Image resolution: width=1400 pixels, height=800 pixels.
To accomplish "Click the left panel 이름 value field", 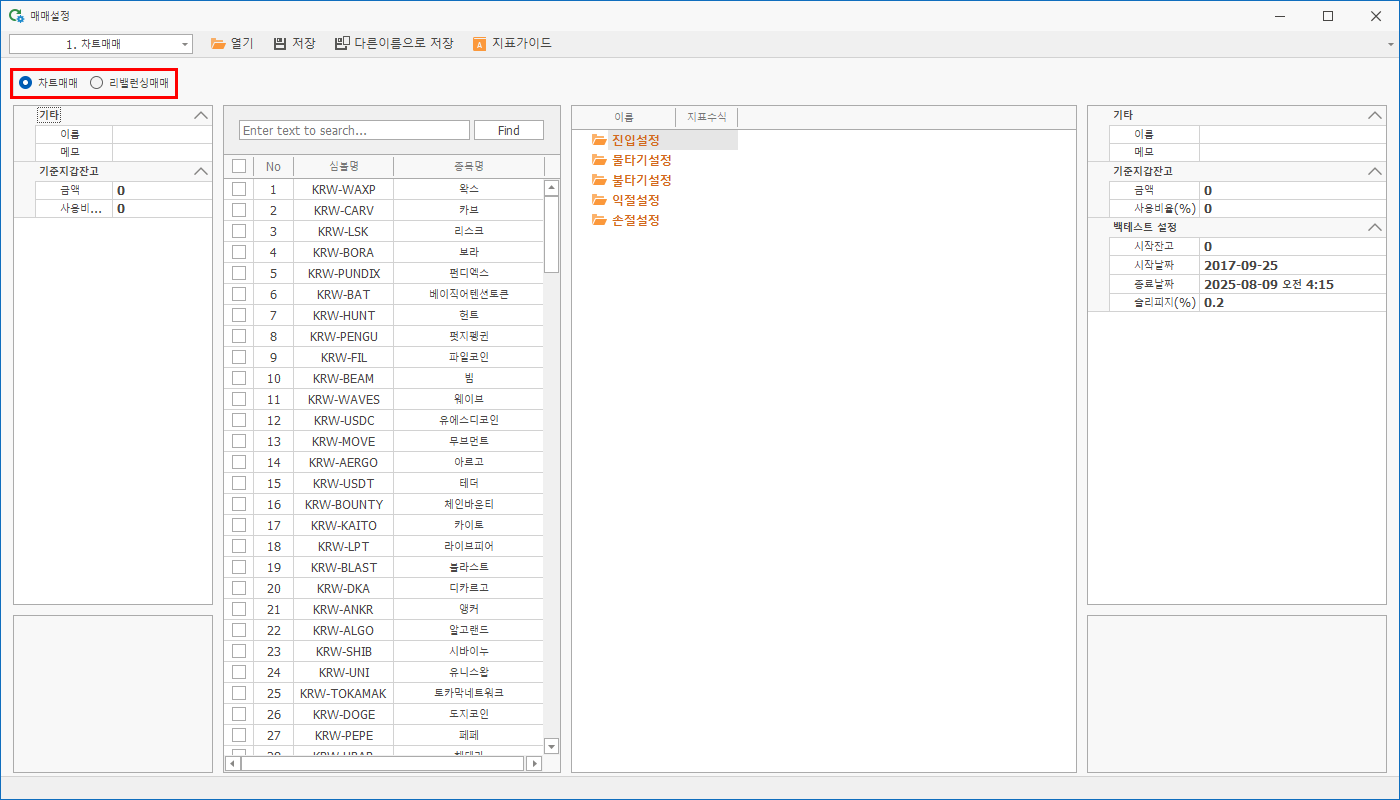I will 162,134.
